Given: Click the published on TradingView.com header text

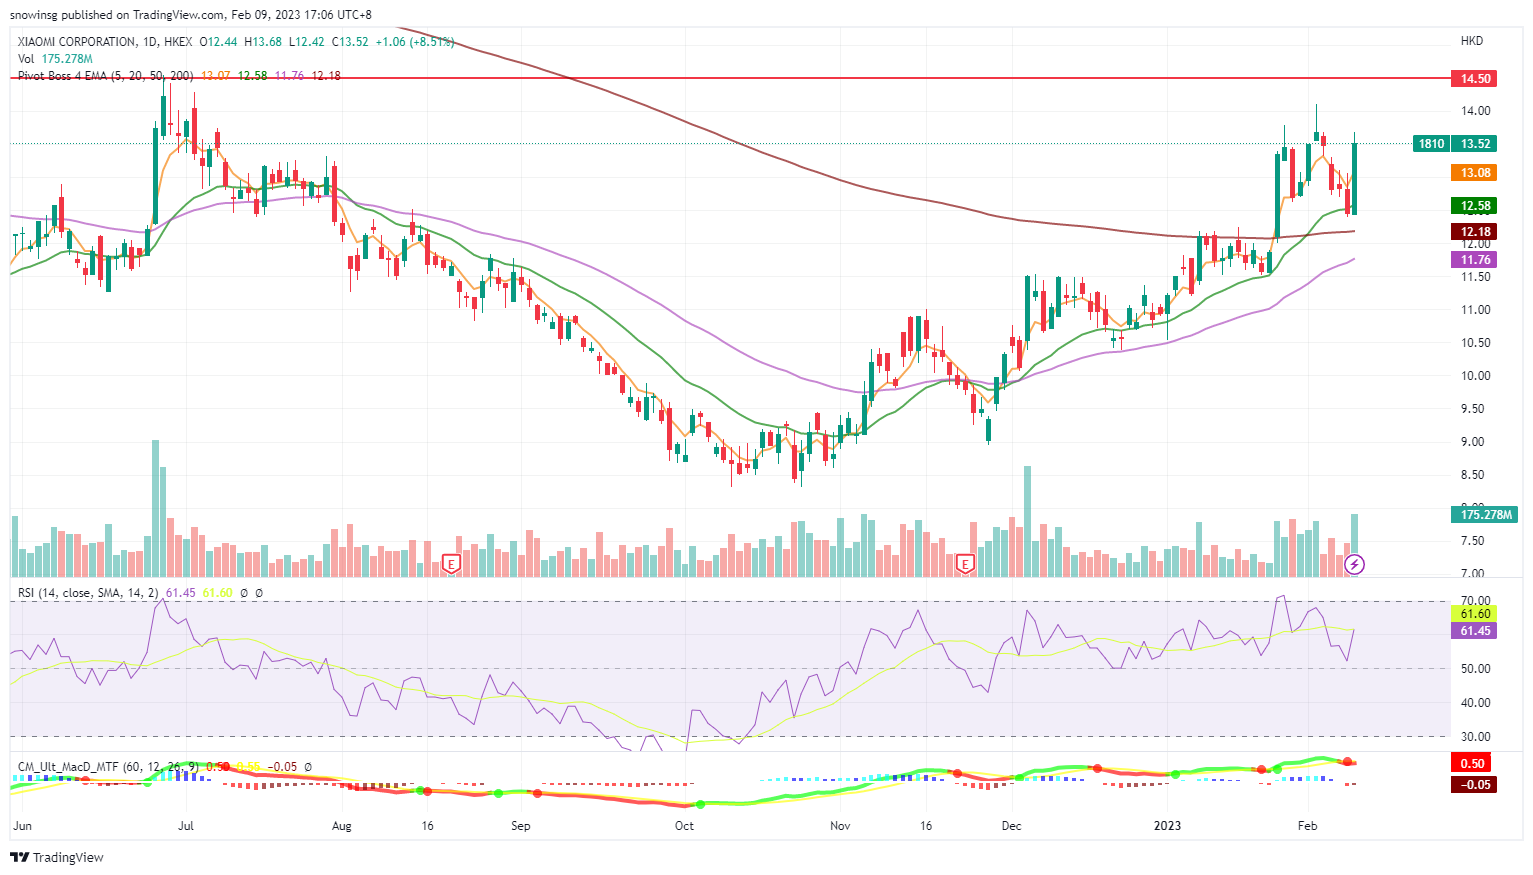Looking at the screenshot, I should point(144,15).
